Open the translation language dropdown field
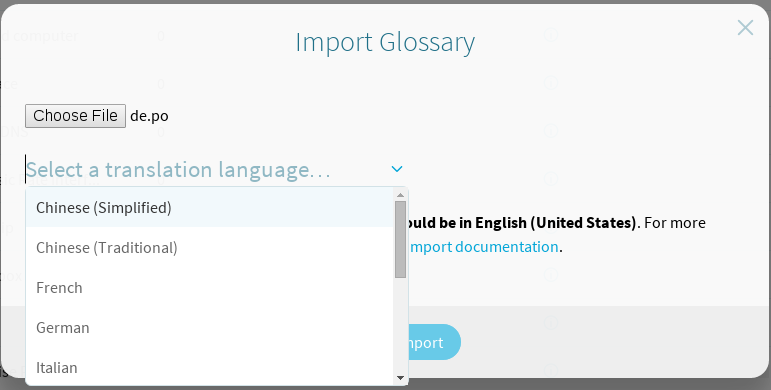Screen dimensions: 771x390 pos(216,170)
